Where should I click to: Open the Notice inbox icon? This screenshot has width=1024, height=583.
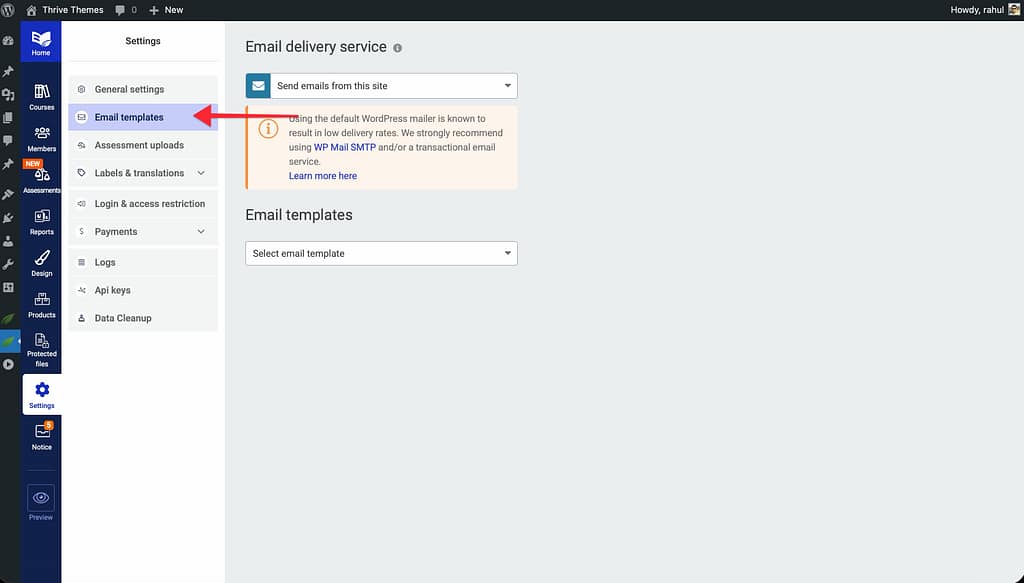point(41,436)
